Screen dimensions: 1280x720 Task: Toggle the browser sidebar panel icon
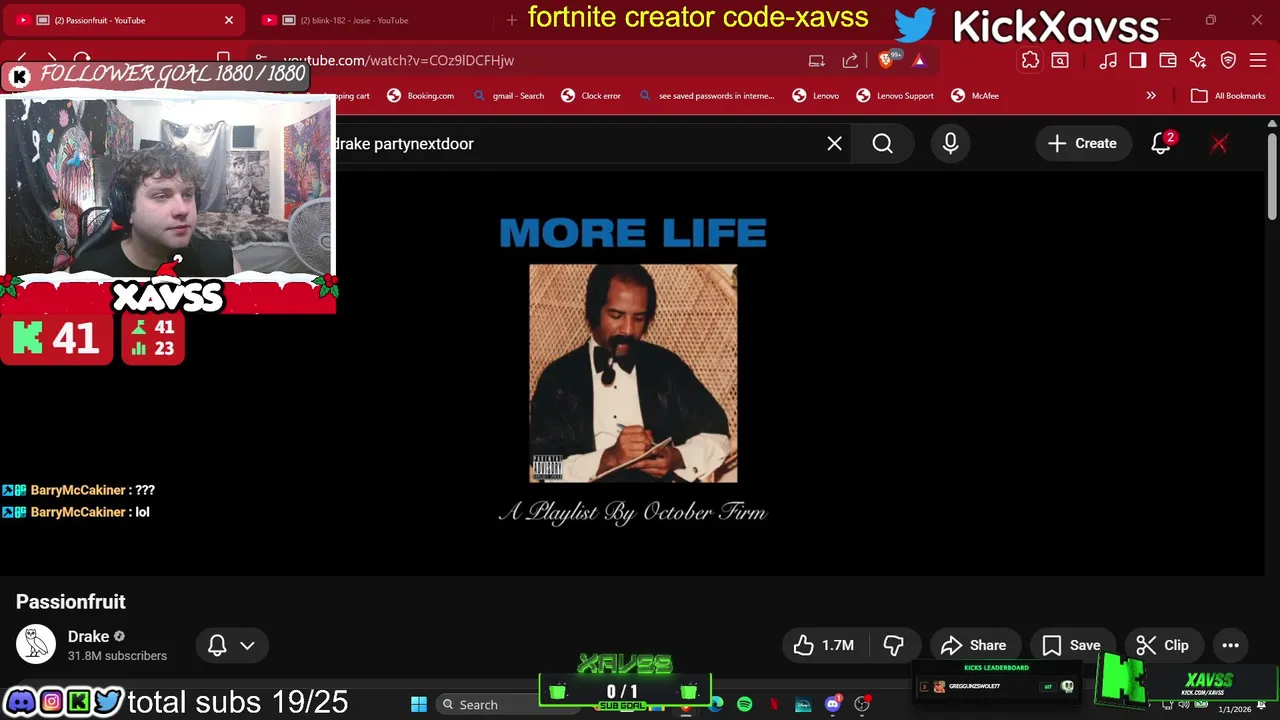pos(1138,60)
